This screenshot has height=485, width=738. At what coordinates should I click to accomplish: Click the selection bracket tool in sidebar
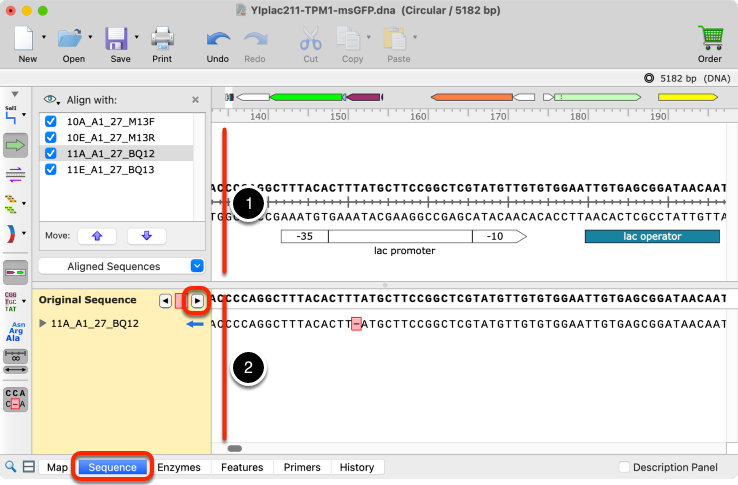11,115
